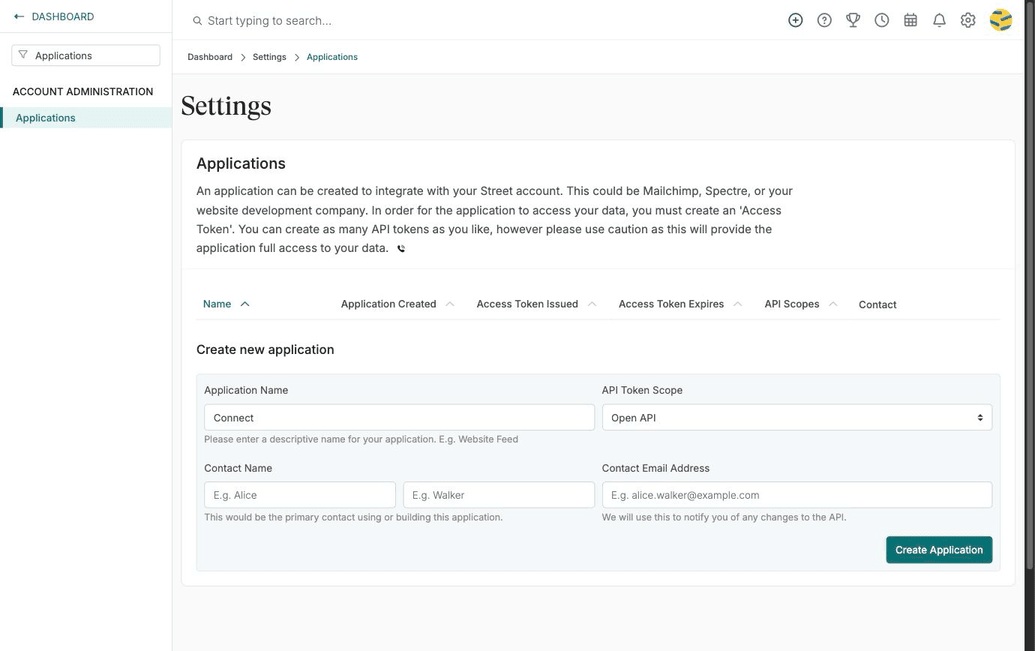This screenshot has width=1035, height=651.
Task: Click the search magnifier icon
Action: [x=197, y=21]
